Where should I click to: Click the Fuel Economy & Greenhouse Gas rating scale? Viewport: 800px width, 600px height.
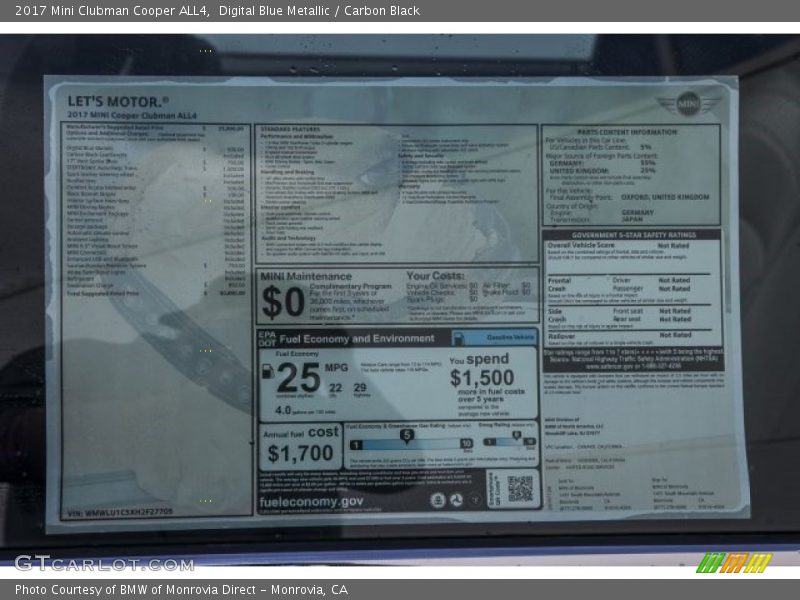[x=409, y=439]
